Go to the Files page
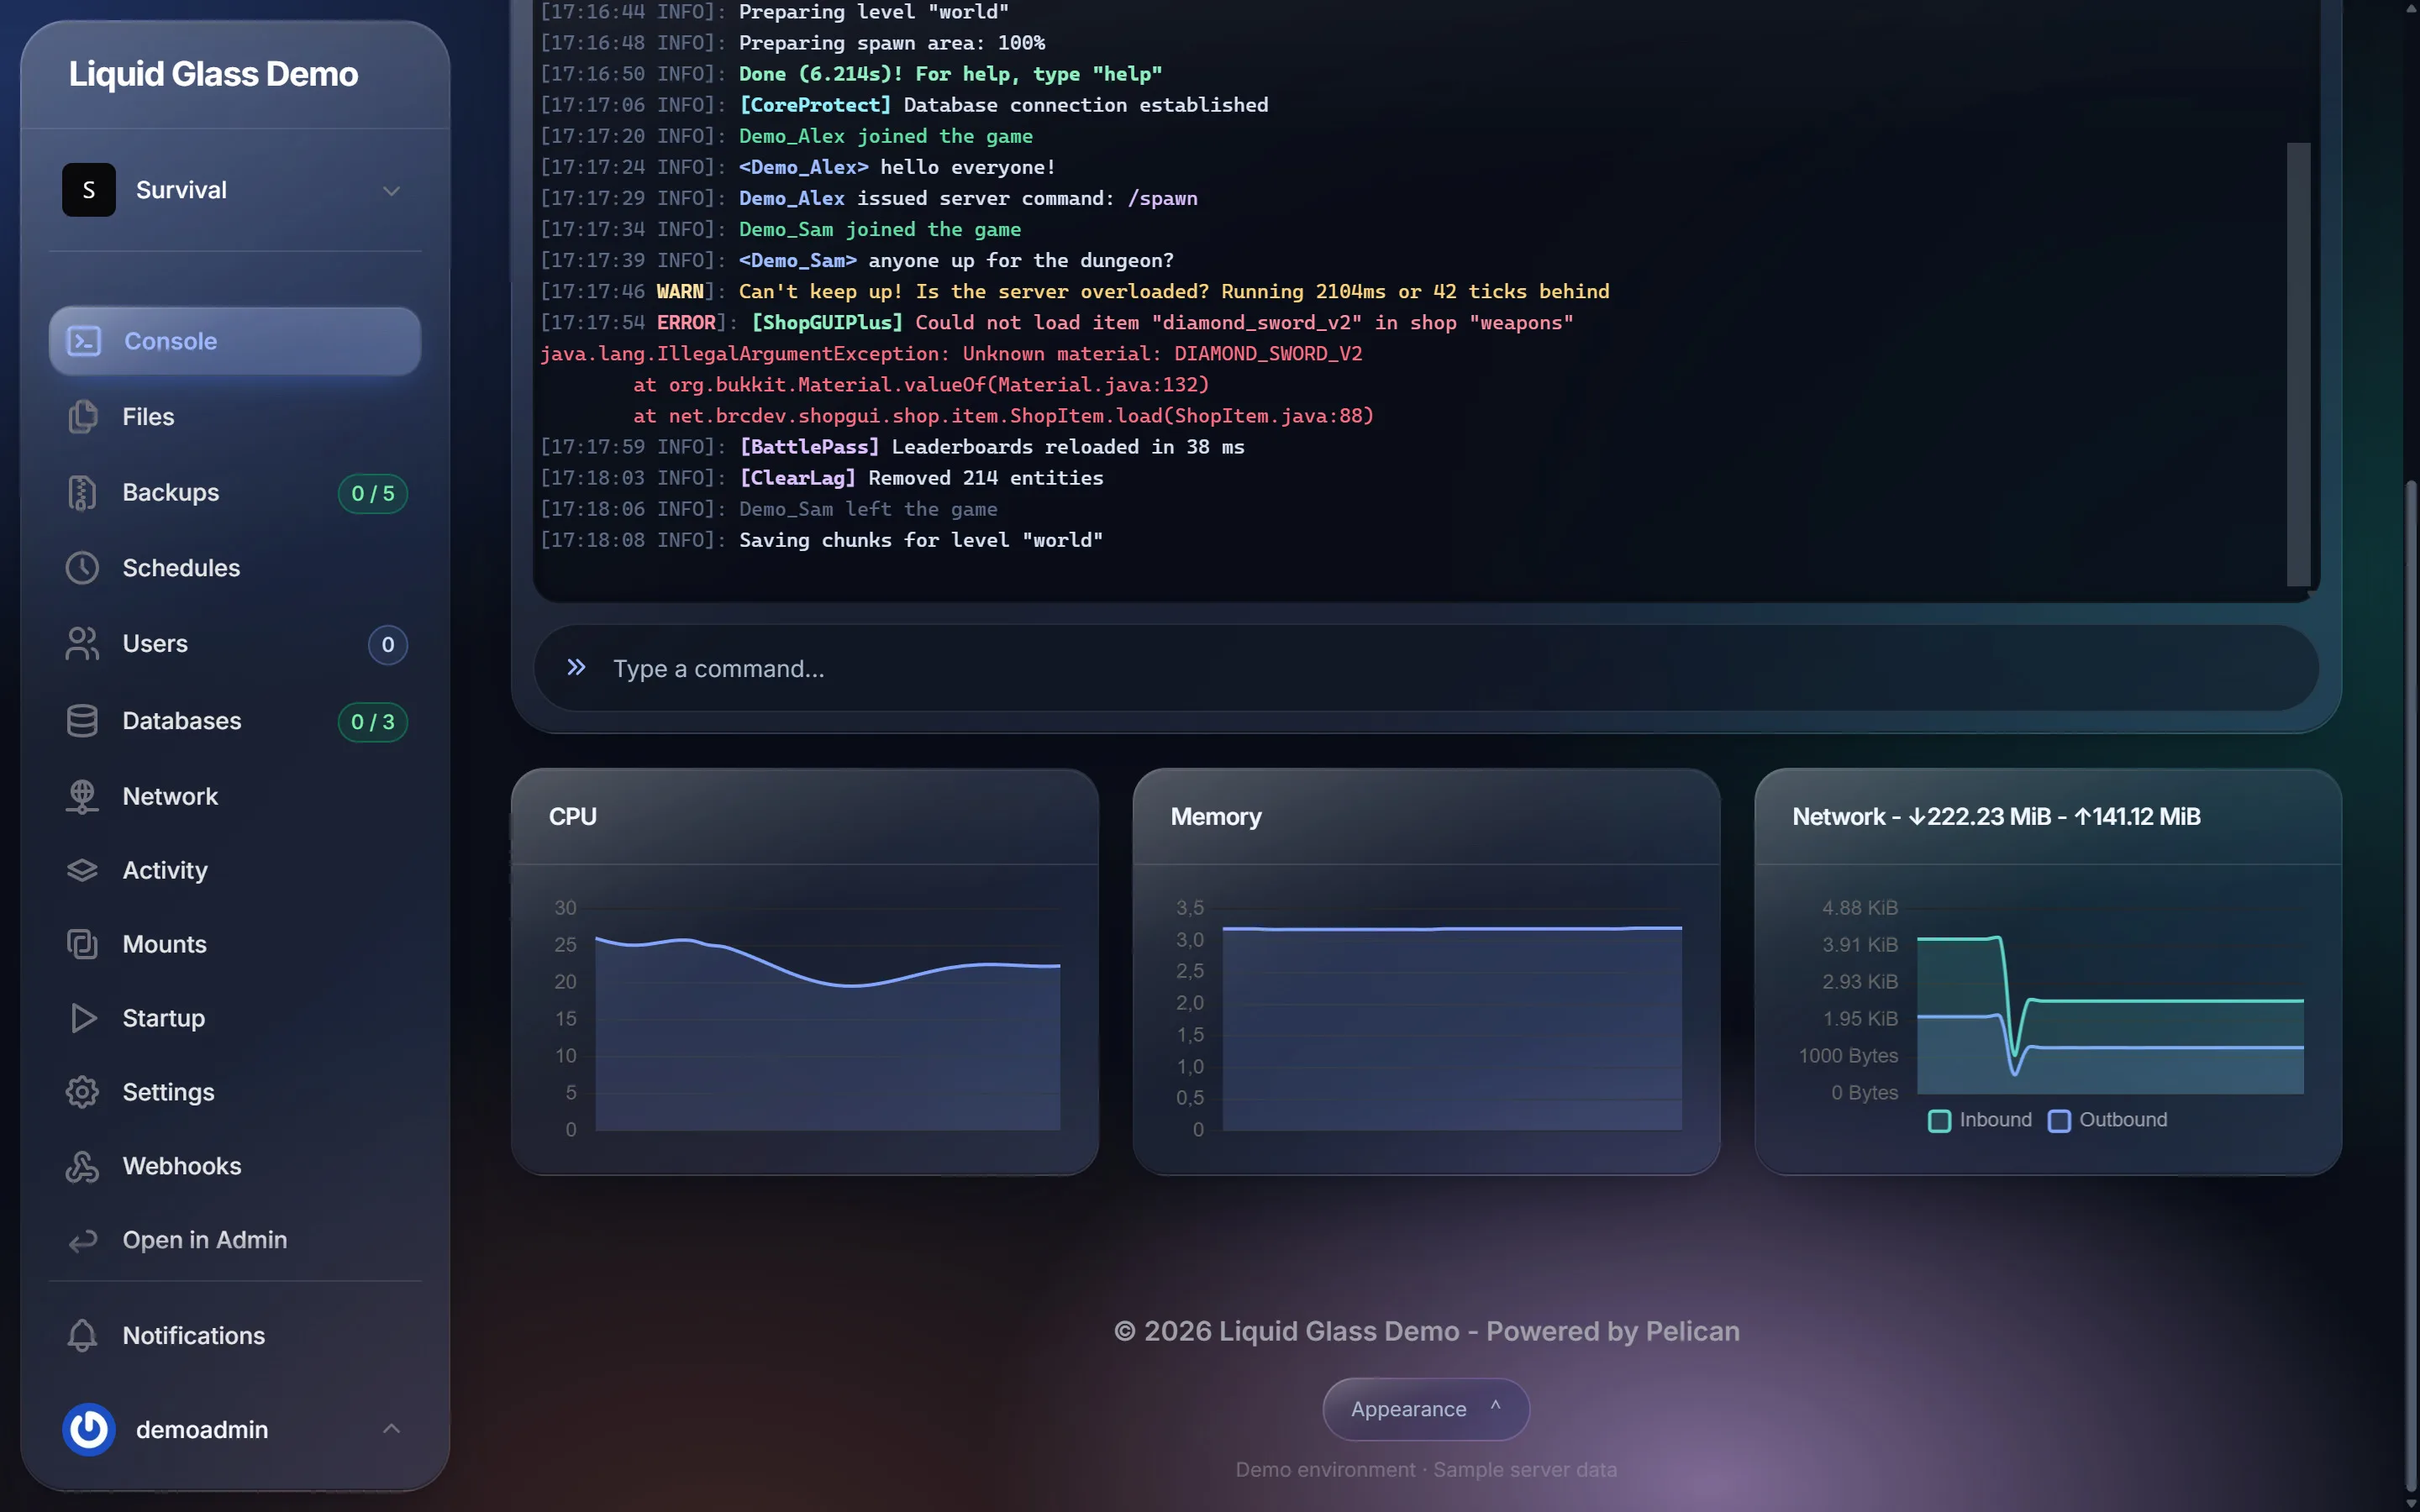 point(235,417)
